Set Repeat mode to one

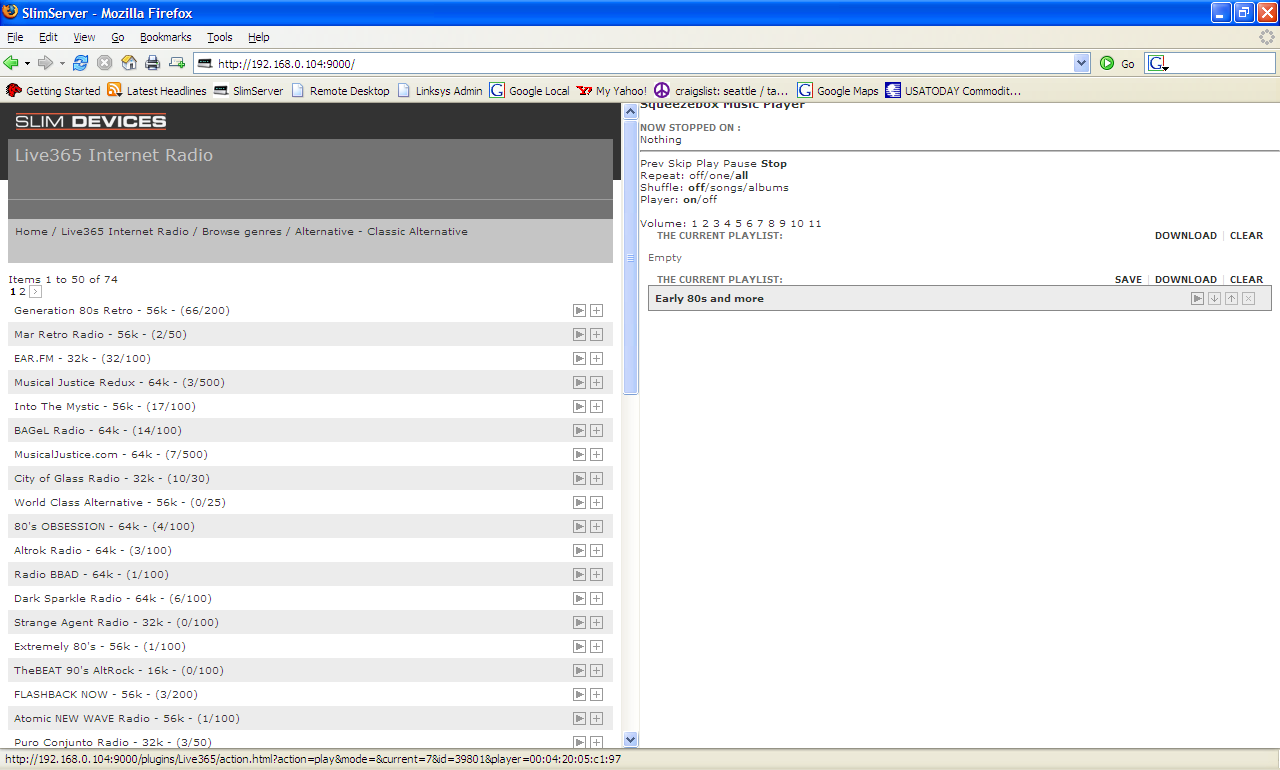pos(720,176)
